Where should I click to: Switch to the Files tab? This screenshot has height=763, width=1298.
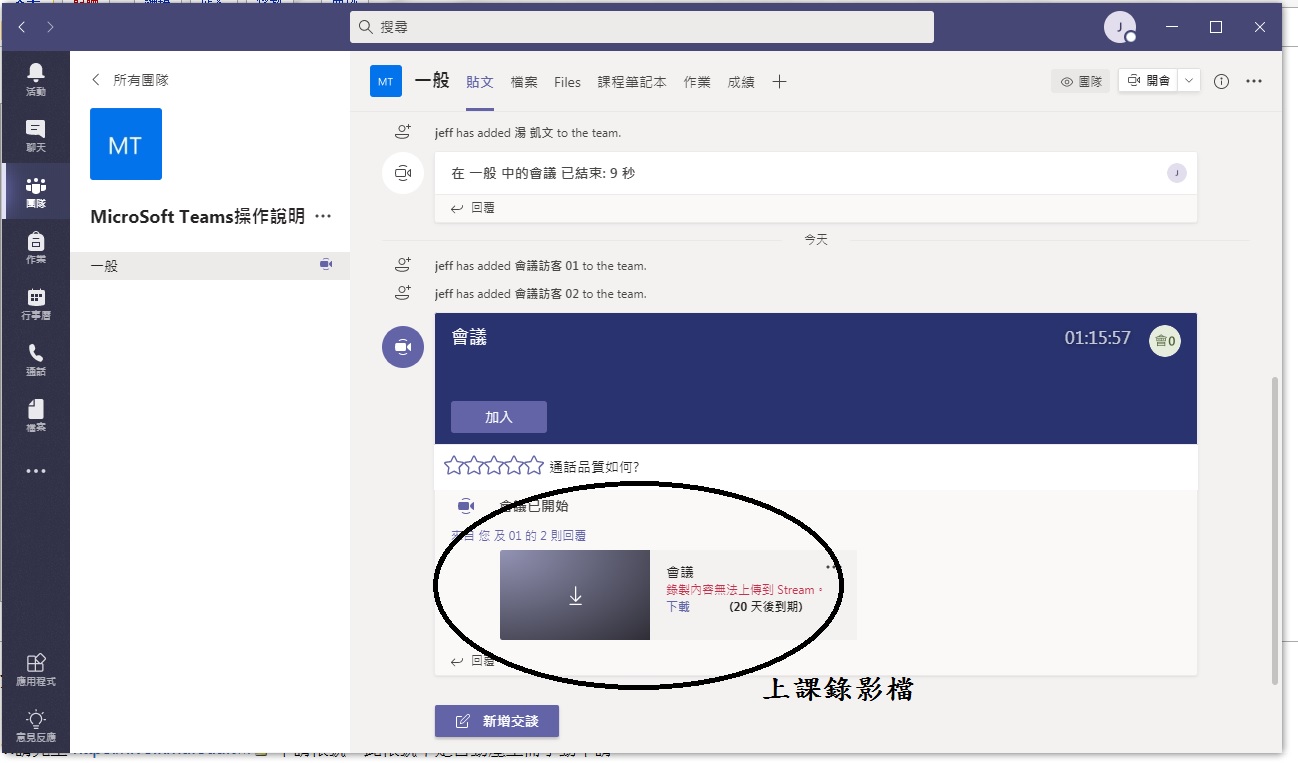point(567,82)
